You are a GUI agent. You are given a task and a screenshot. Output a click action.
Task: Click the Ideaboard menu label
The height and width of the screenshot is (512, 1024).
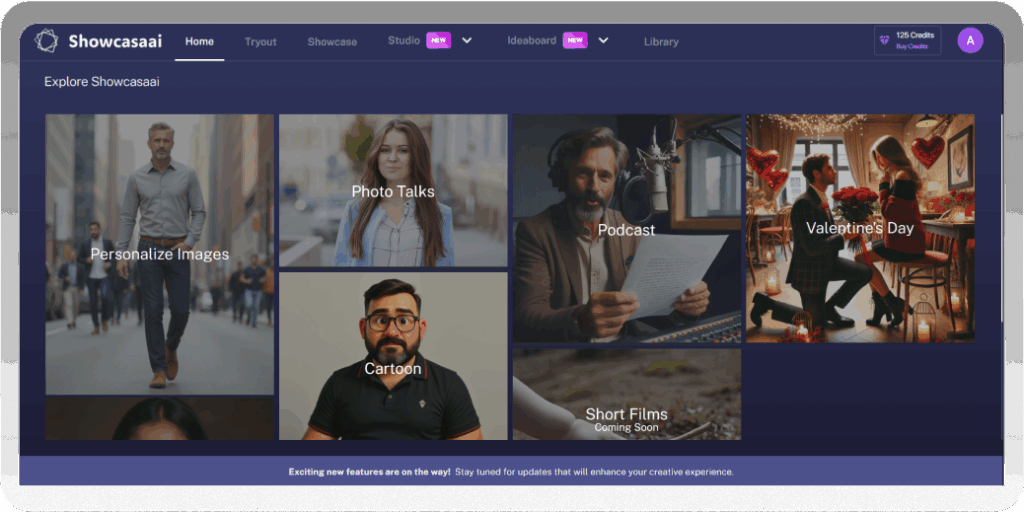pos(531,41)
